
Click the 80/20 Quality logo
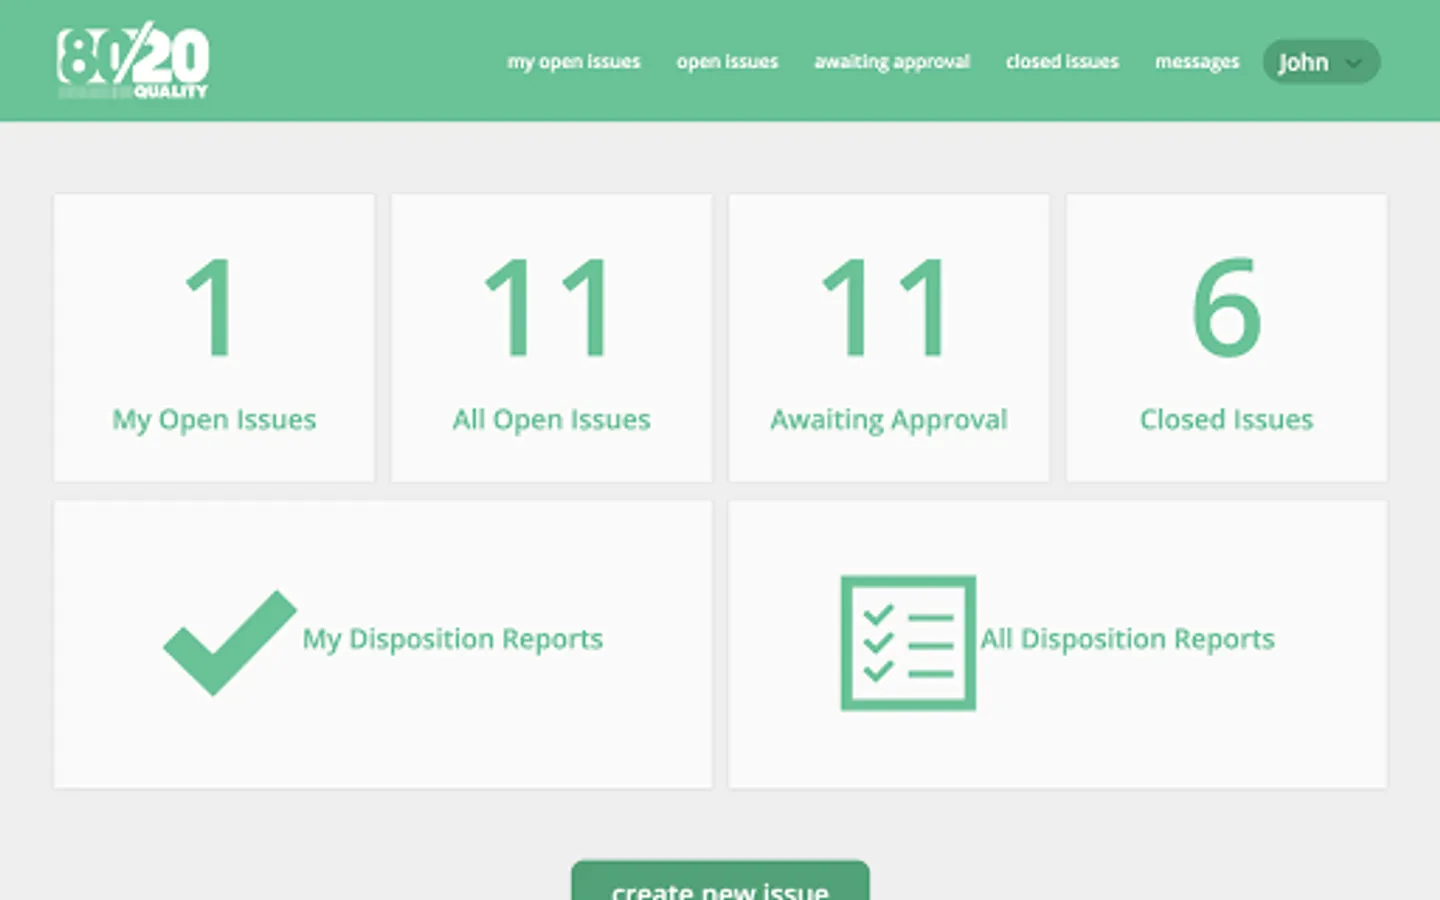132,61
